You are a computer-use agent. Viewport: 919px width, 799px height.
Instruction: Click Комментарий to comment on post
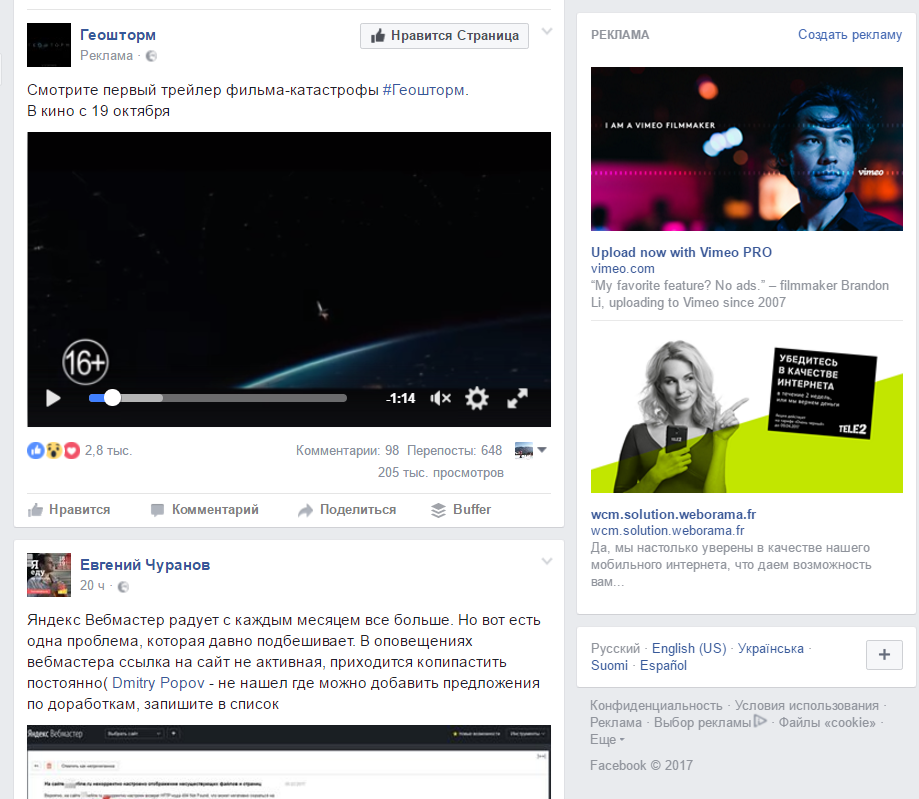coord(205,509)
